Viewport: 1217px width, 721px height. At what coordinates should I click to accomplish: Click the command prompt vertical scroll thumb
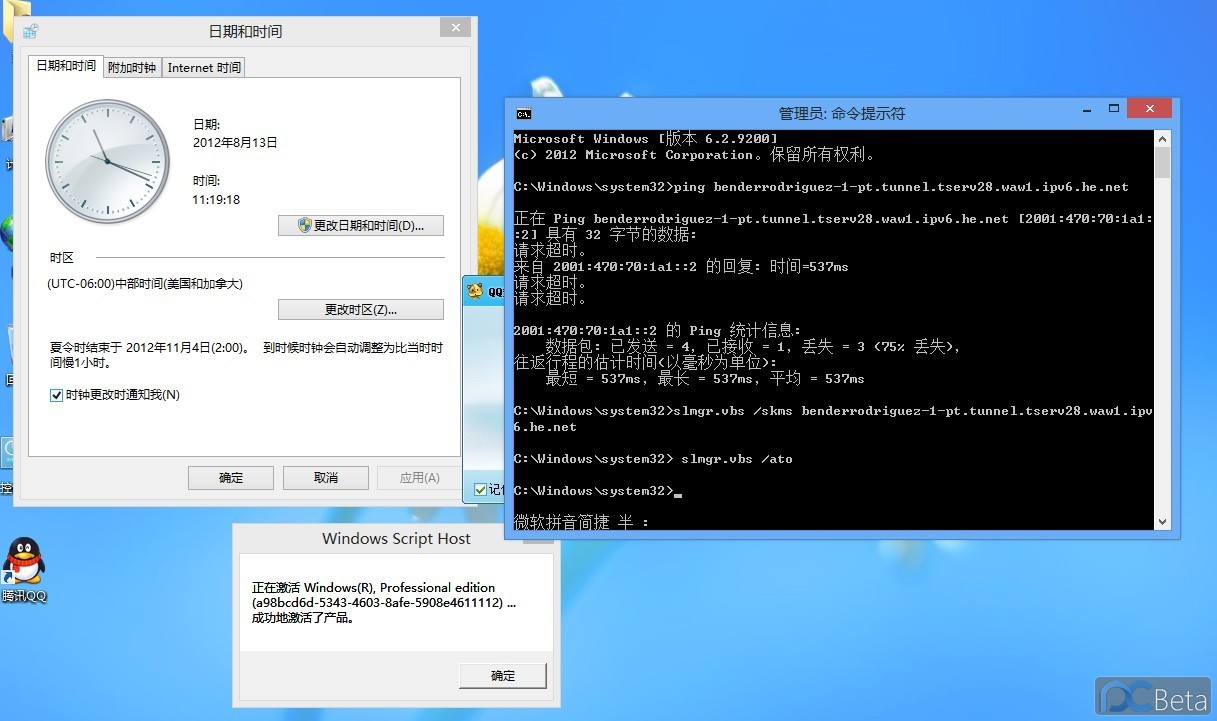[x=1162, y=163]
